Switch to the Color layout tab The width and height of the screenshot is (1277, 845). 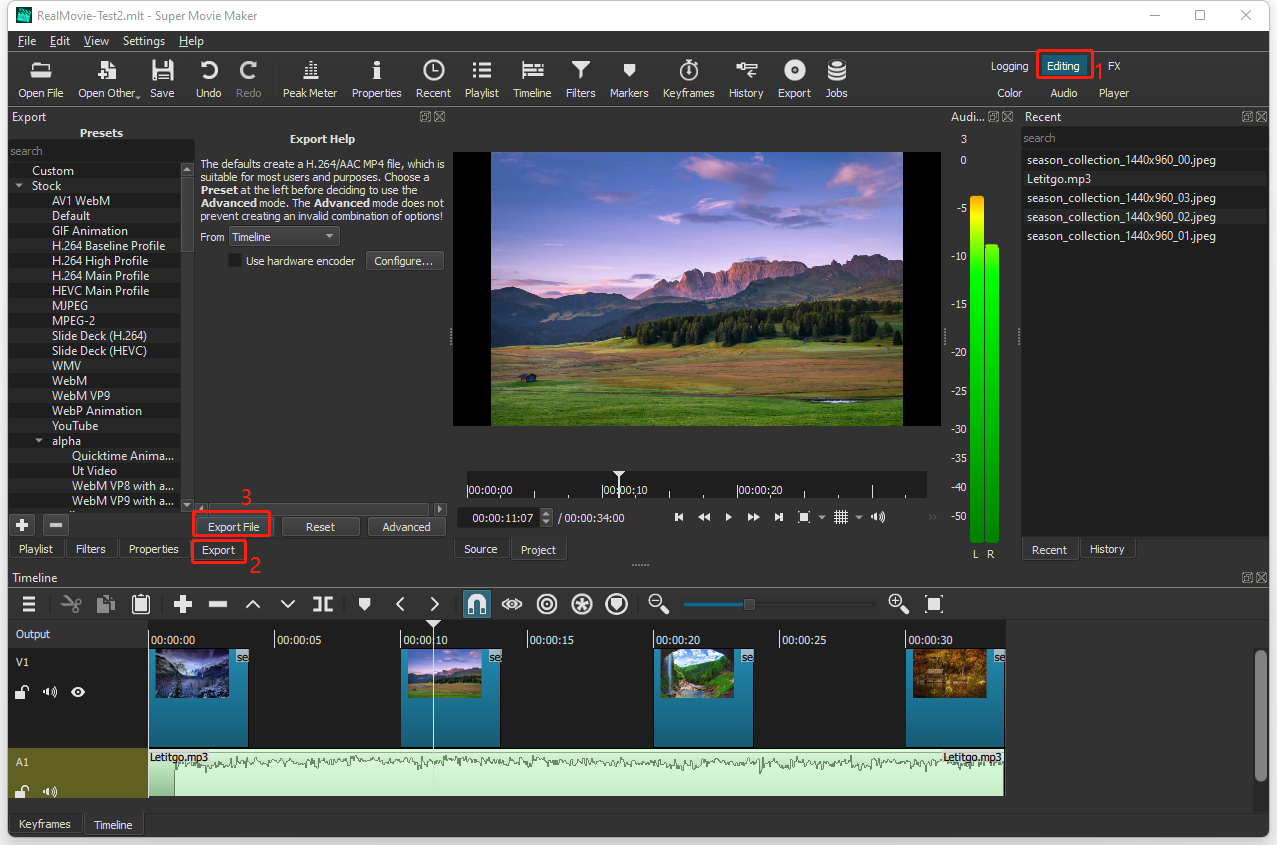click(1009, 93)
